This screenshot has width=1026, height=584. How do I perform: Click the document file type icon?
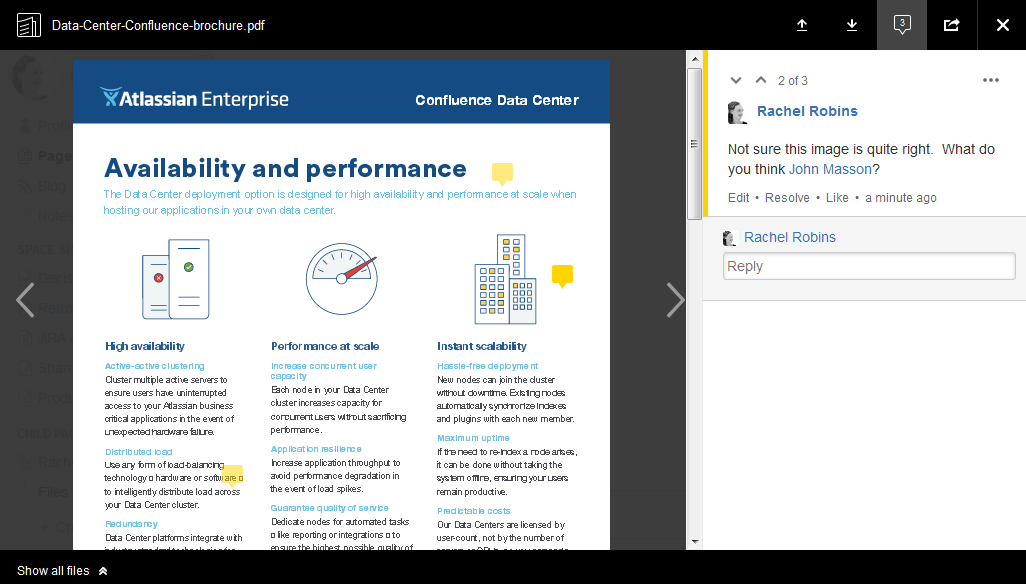pyautogui.click(x=29, y=26)
